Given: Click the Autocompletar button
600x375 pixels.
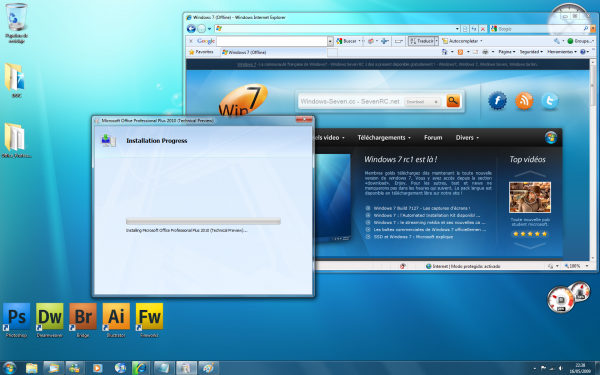Looking at the screenshot, I should 462,41.
